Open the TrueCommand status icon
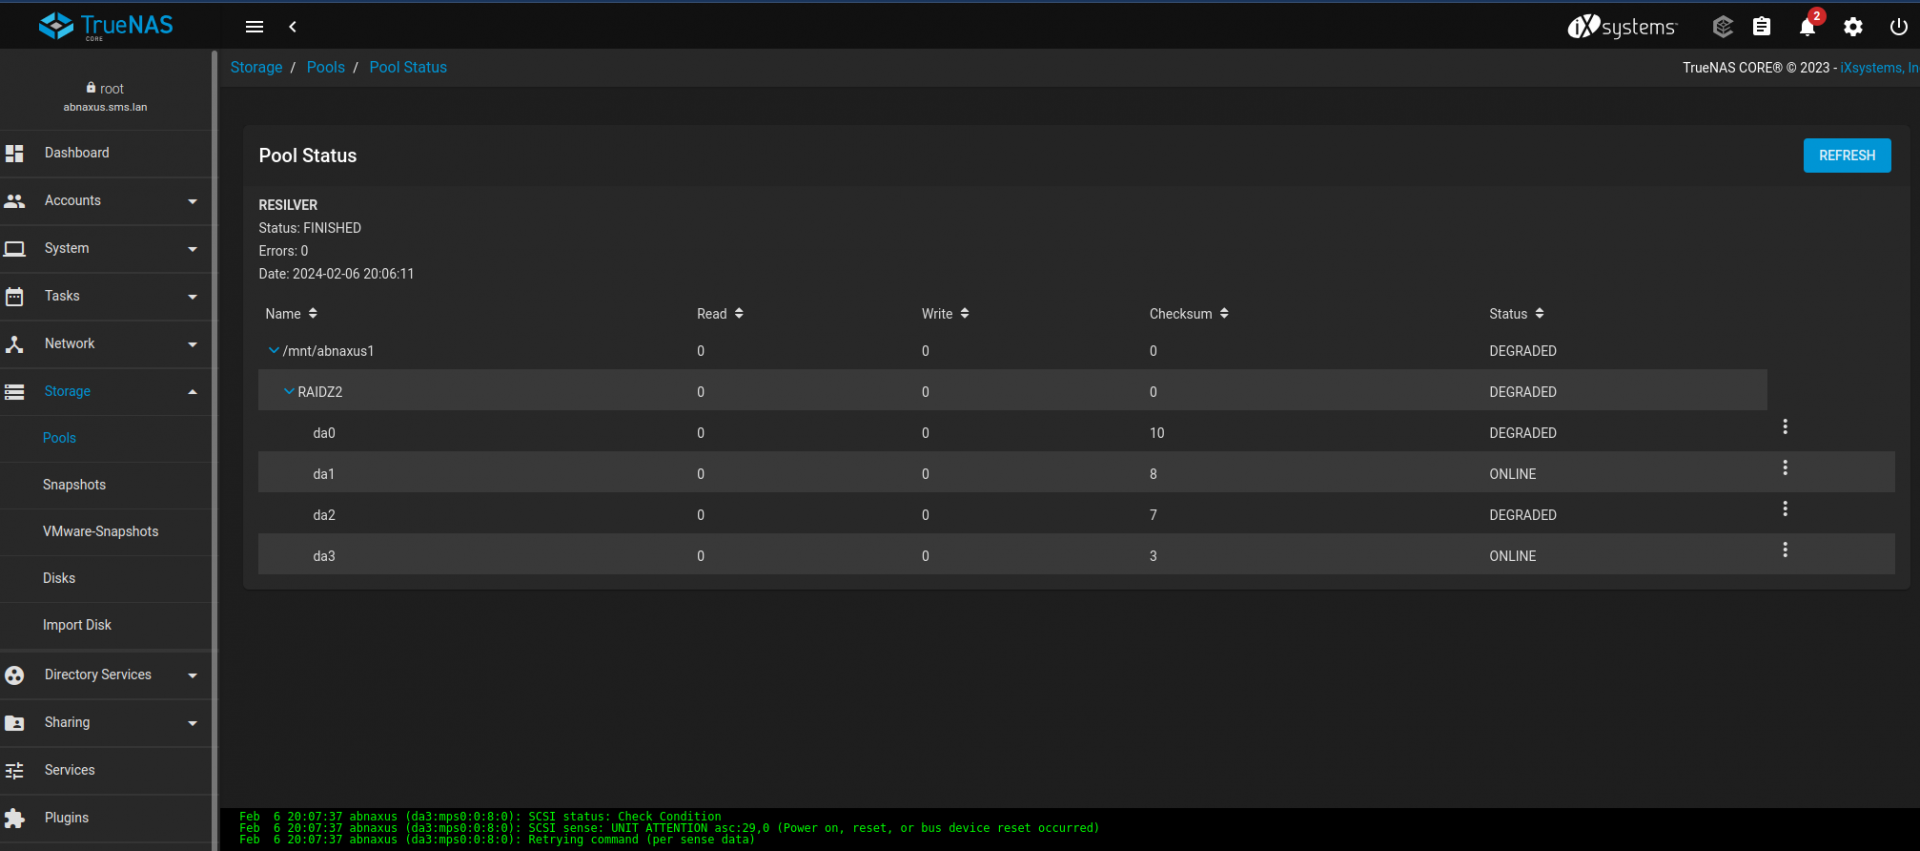This screenshot has height=851, width=1920. click(1722, 27)
